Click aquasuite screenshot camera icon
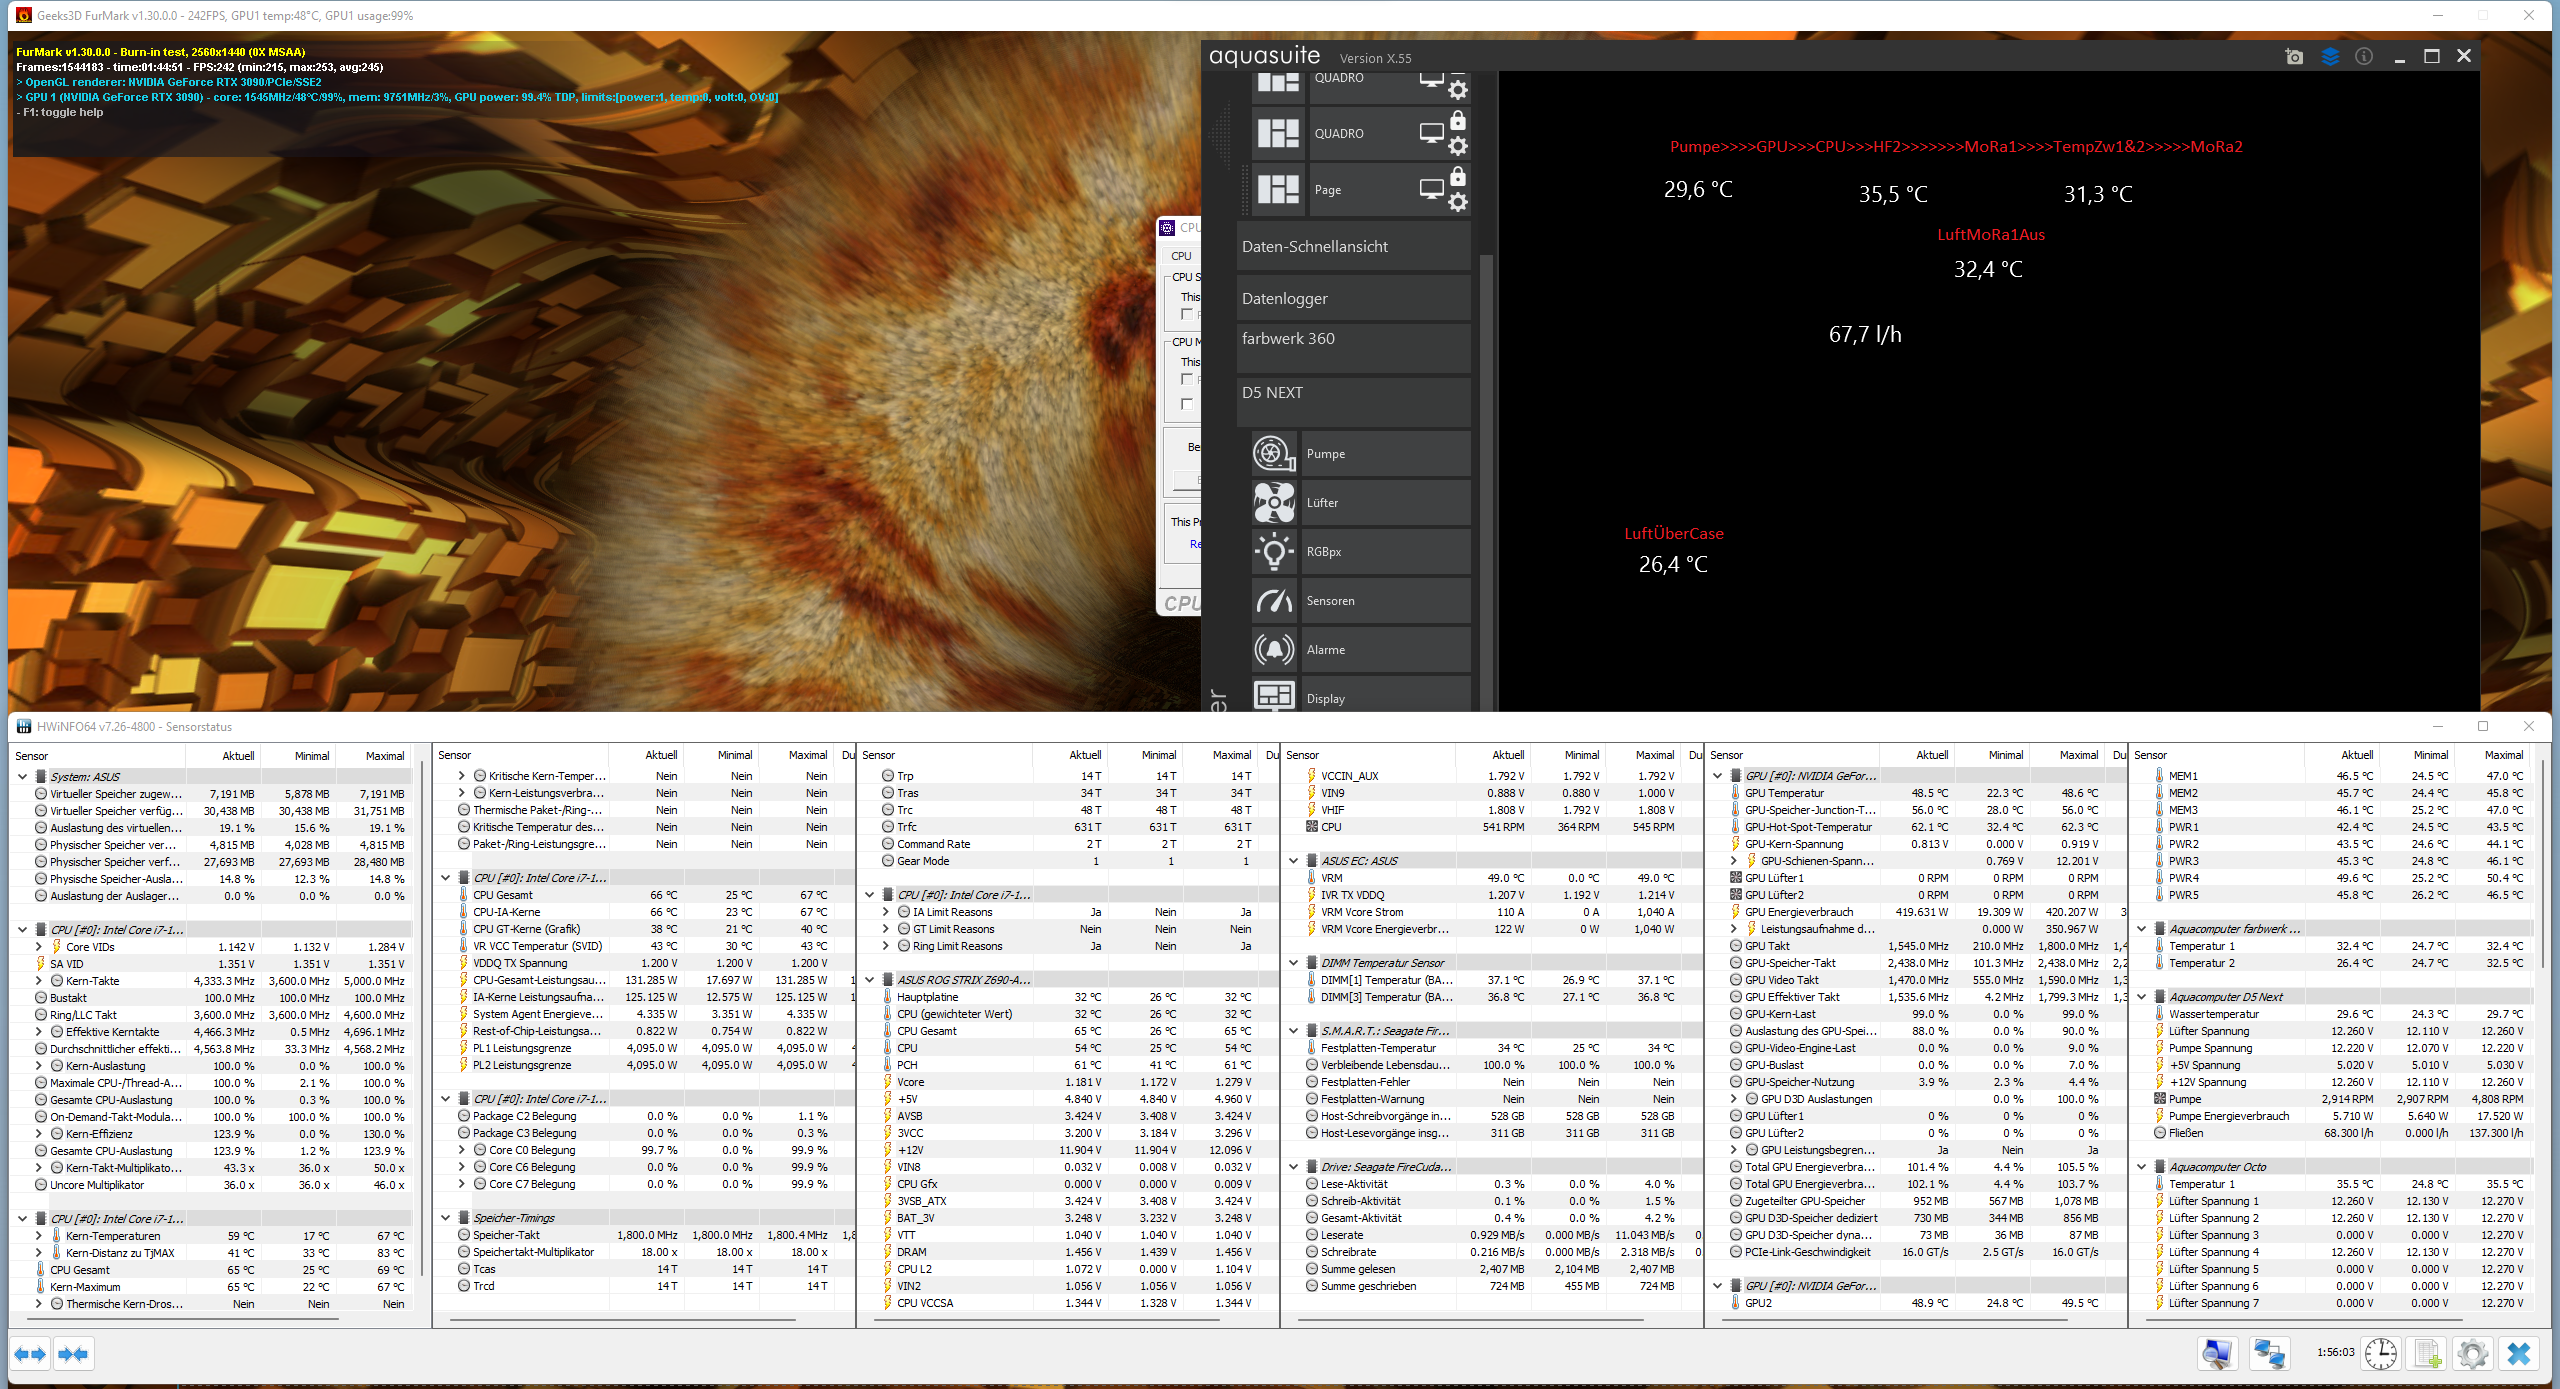The image size is (2560, 1389). click(2294, 57)
